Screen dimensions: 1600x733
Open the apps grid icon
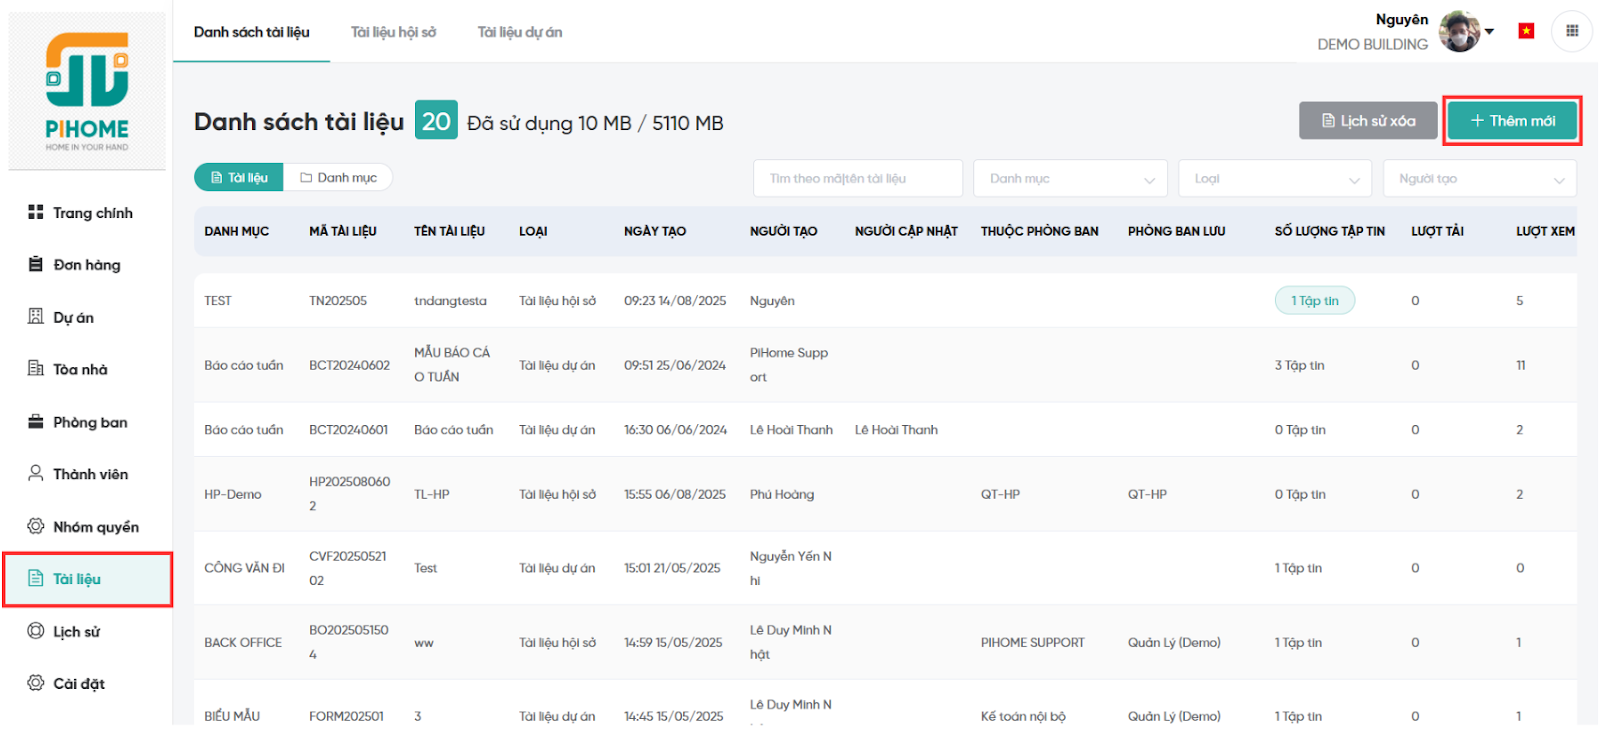tap(1571, 31)
